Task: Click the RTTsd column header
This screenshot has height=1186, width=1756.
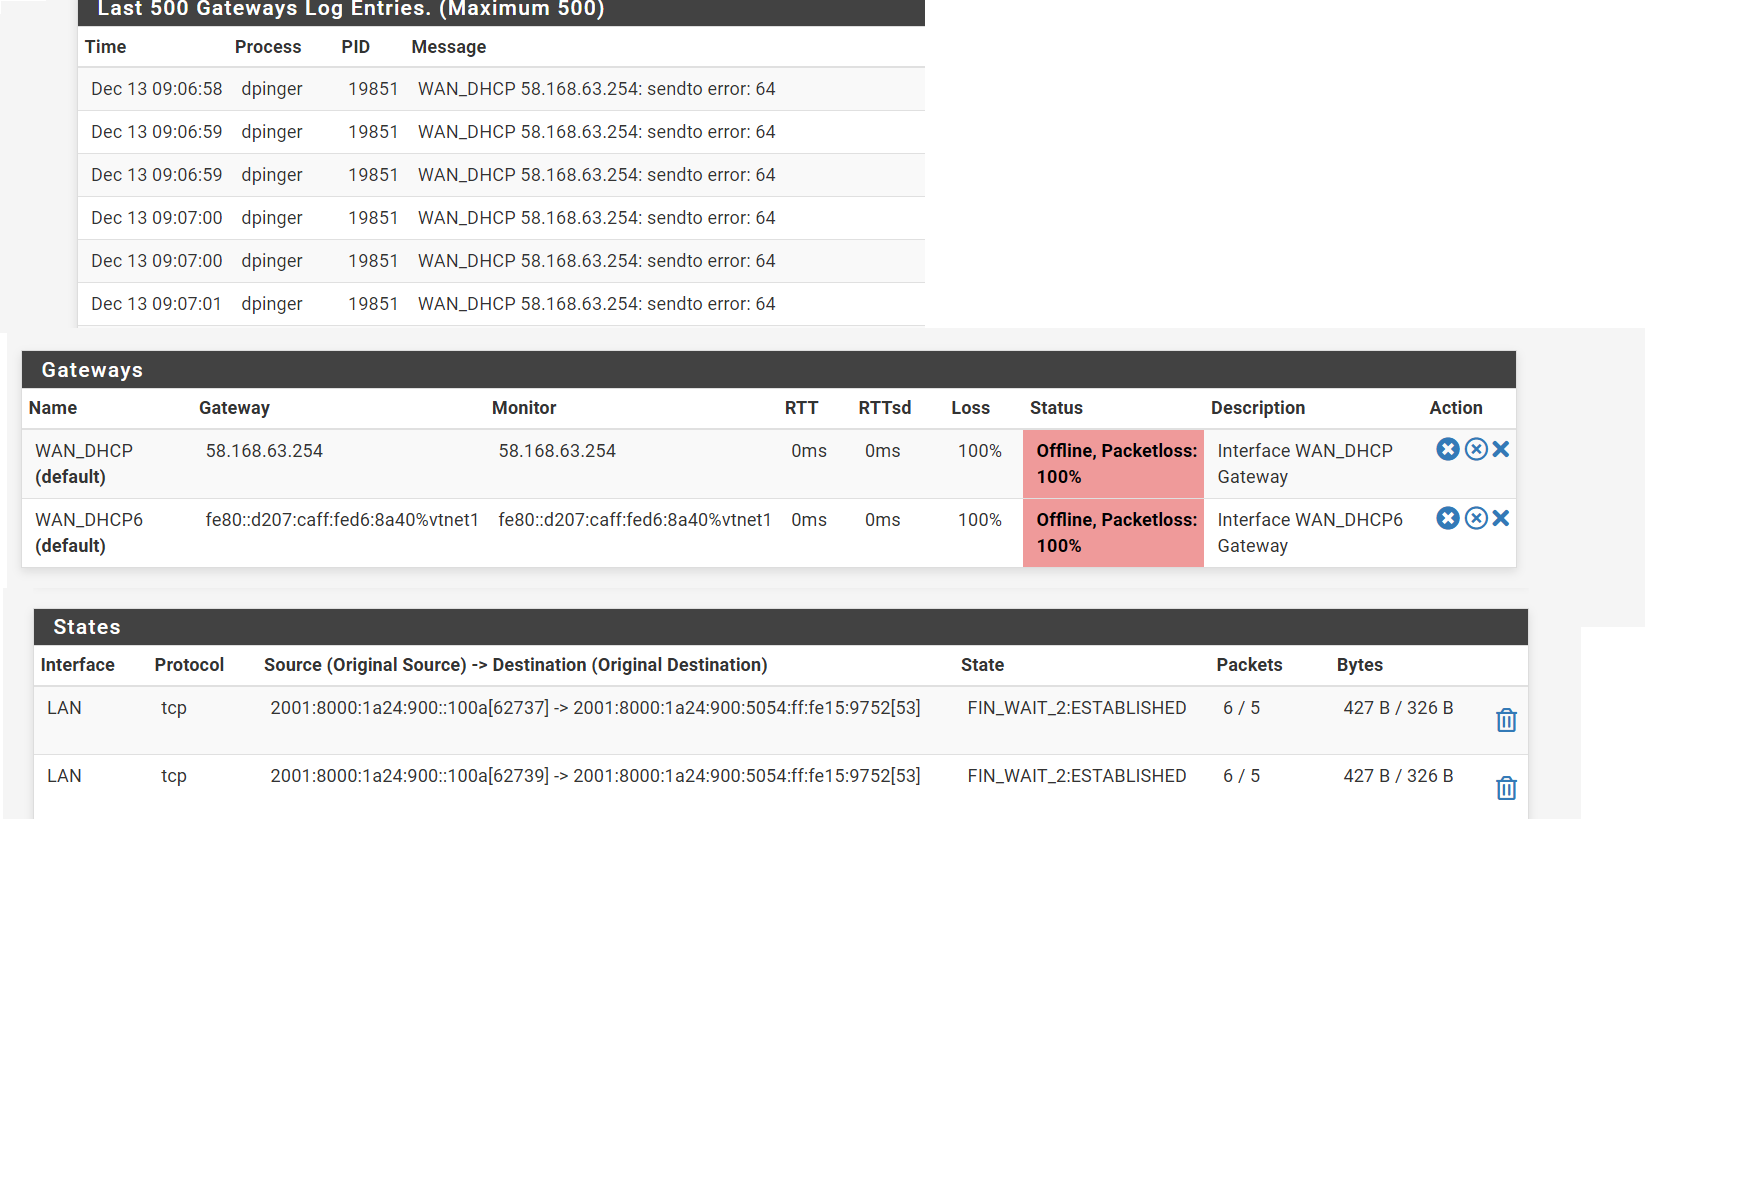Action: tap(884, 408)
